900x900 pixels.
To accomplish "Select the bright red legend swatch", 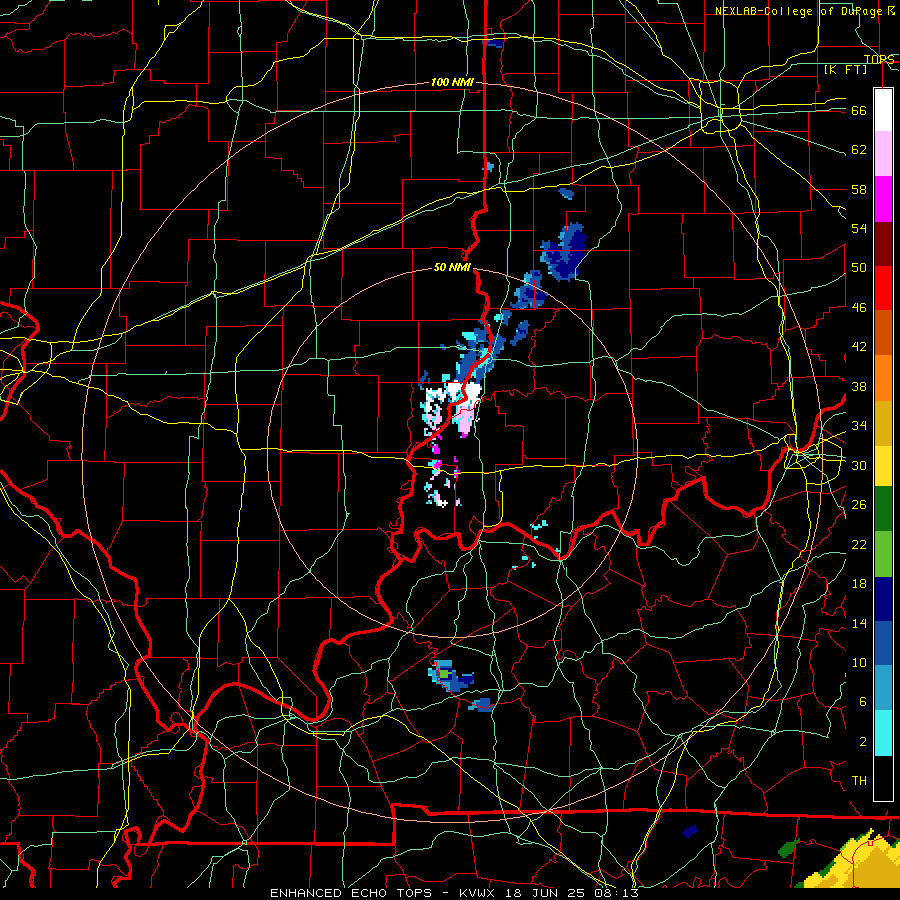I will tap(883, 288).
